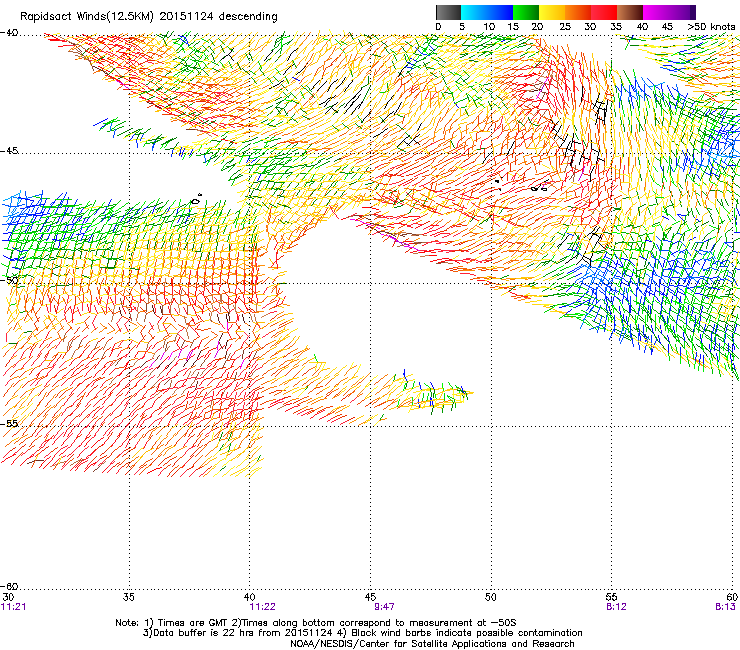Image resolution: width=740 pixels, height=650 pixels.
Task: Select the yellow 20-25 knots color bar segment
Action: coord(552,12)
